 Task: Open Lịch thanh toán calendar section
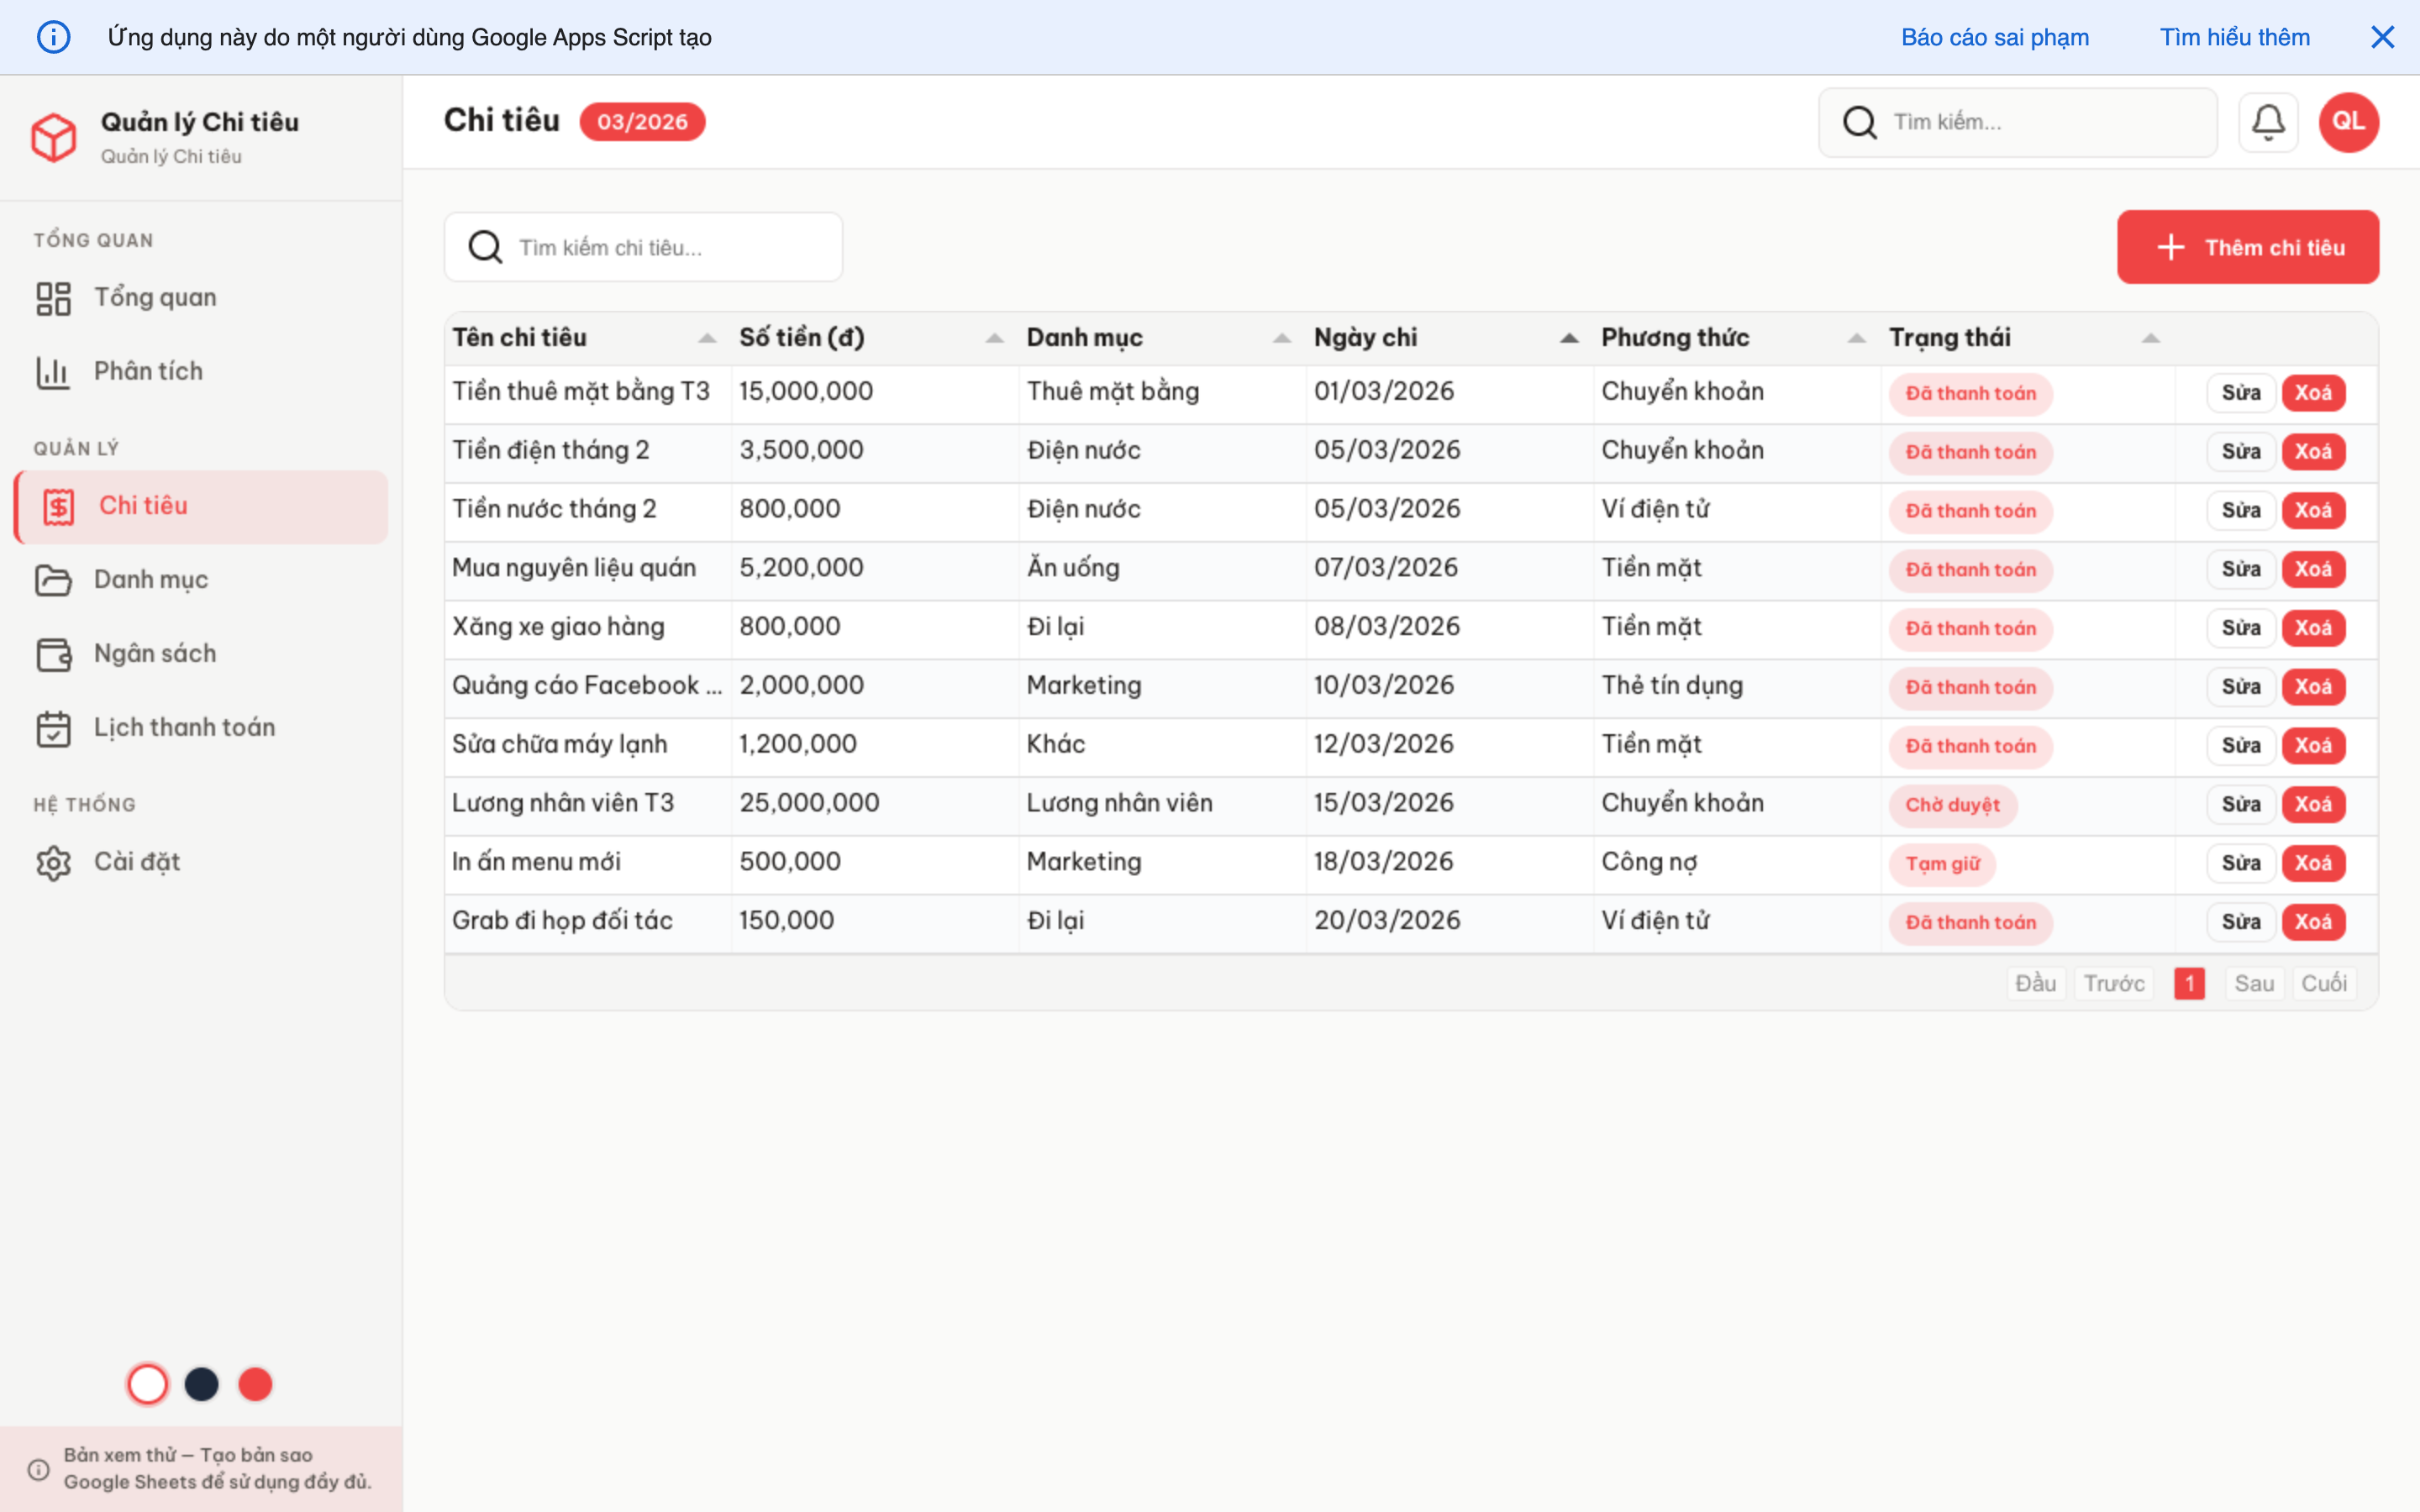click(184, 727)
